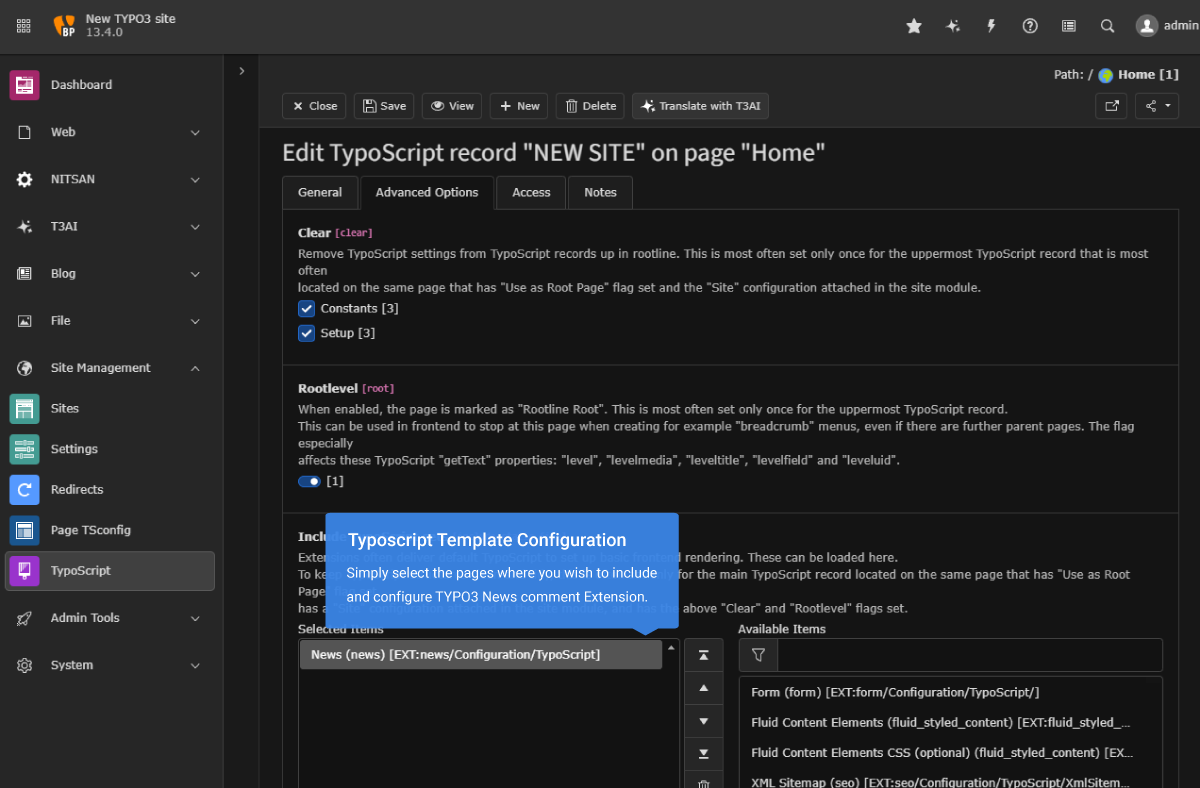Move News item to top with topmost arrow

click(704, 654)
